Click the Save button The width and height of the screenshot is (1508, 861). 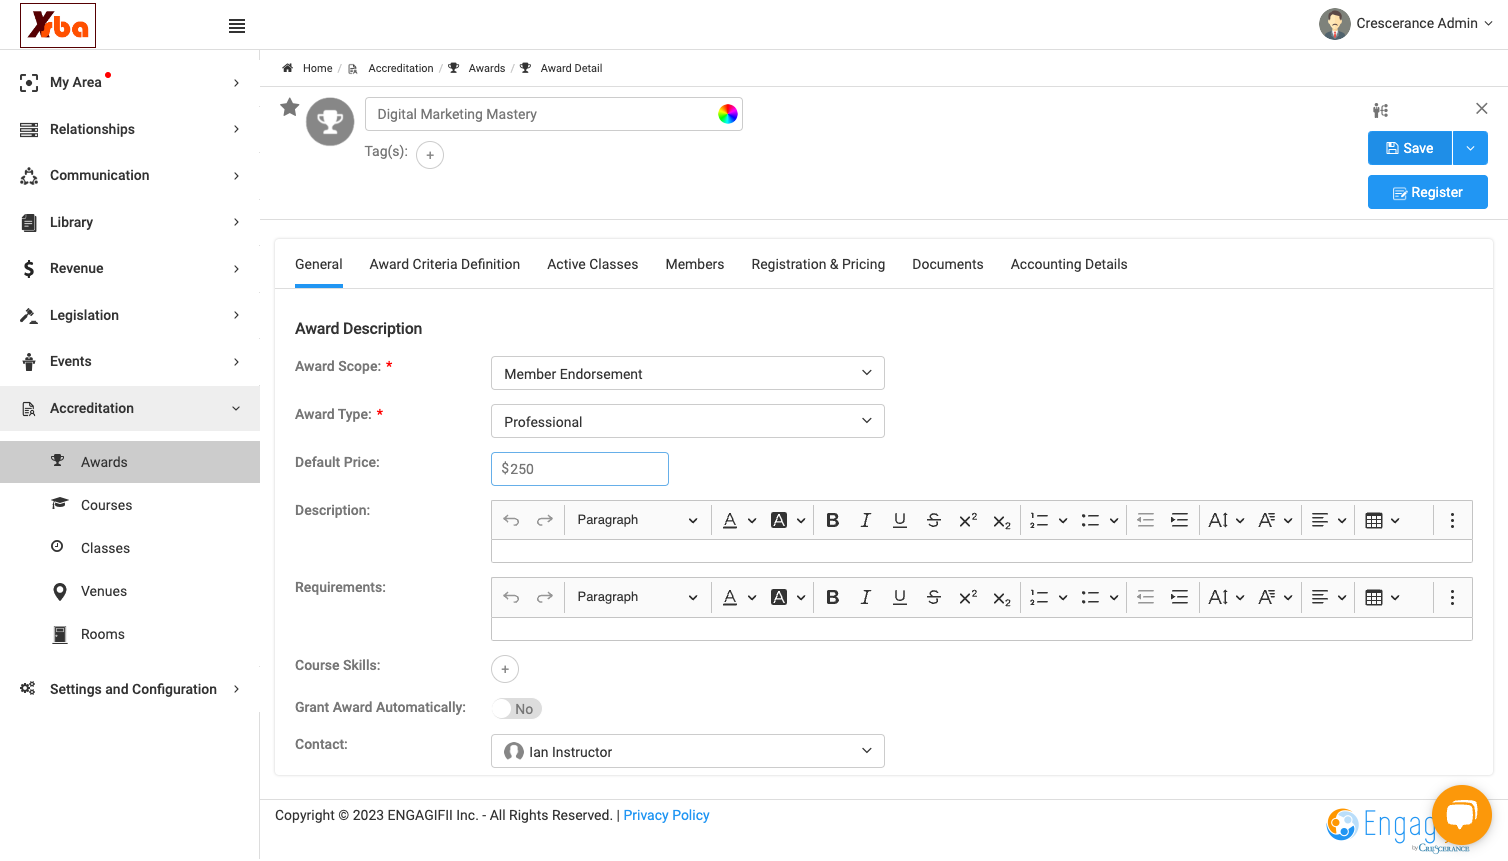coord(1410,148)
